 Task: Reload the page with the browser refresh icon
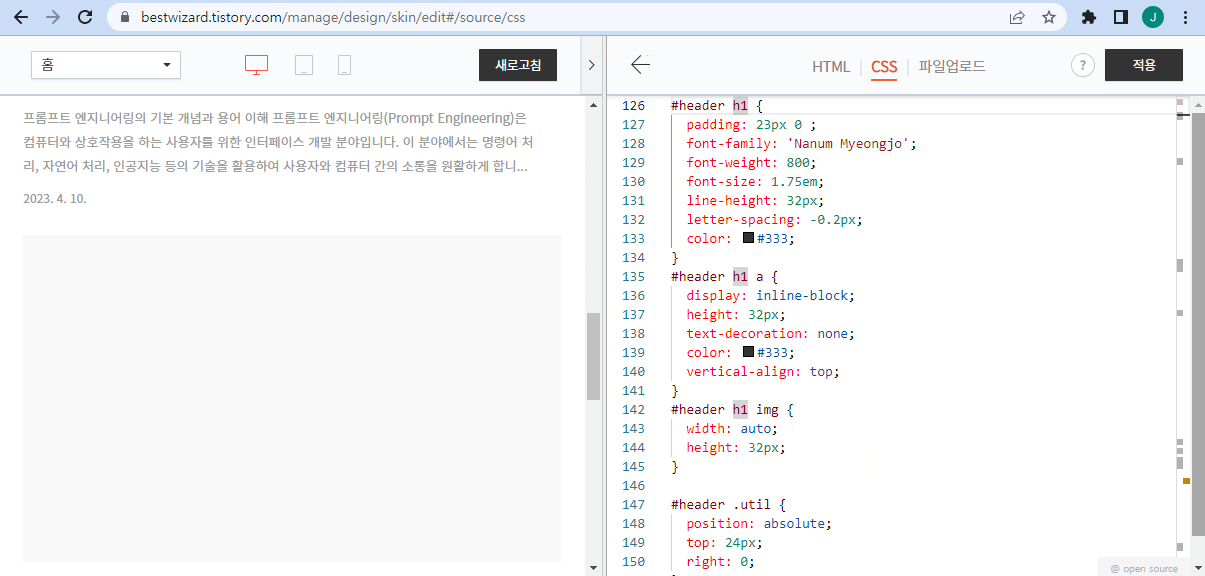coord(83,16)
